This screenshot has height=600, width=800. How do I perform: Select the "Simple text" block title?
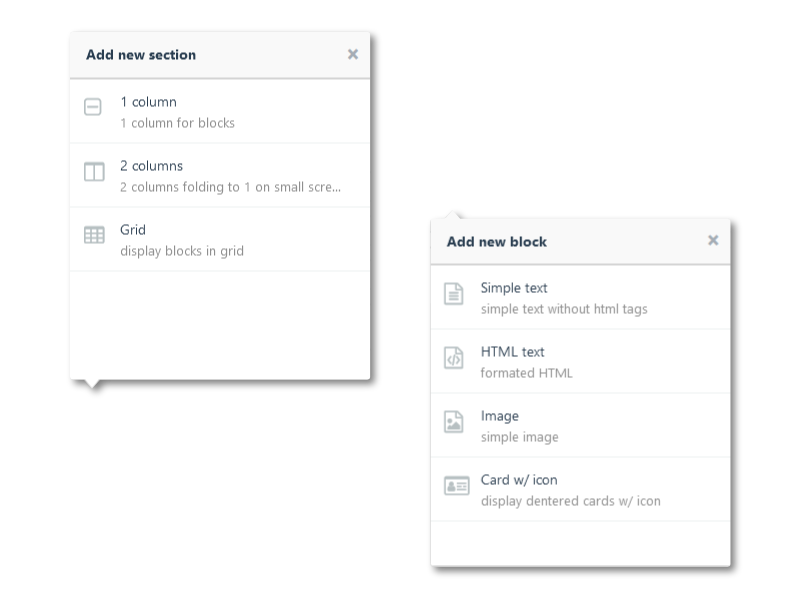click(514, 288)
